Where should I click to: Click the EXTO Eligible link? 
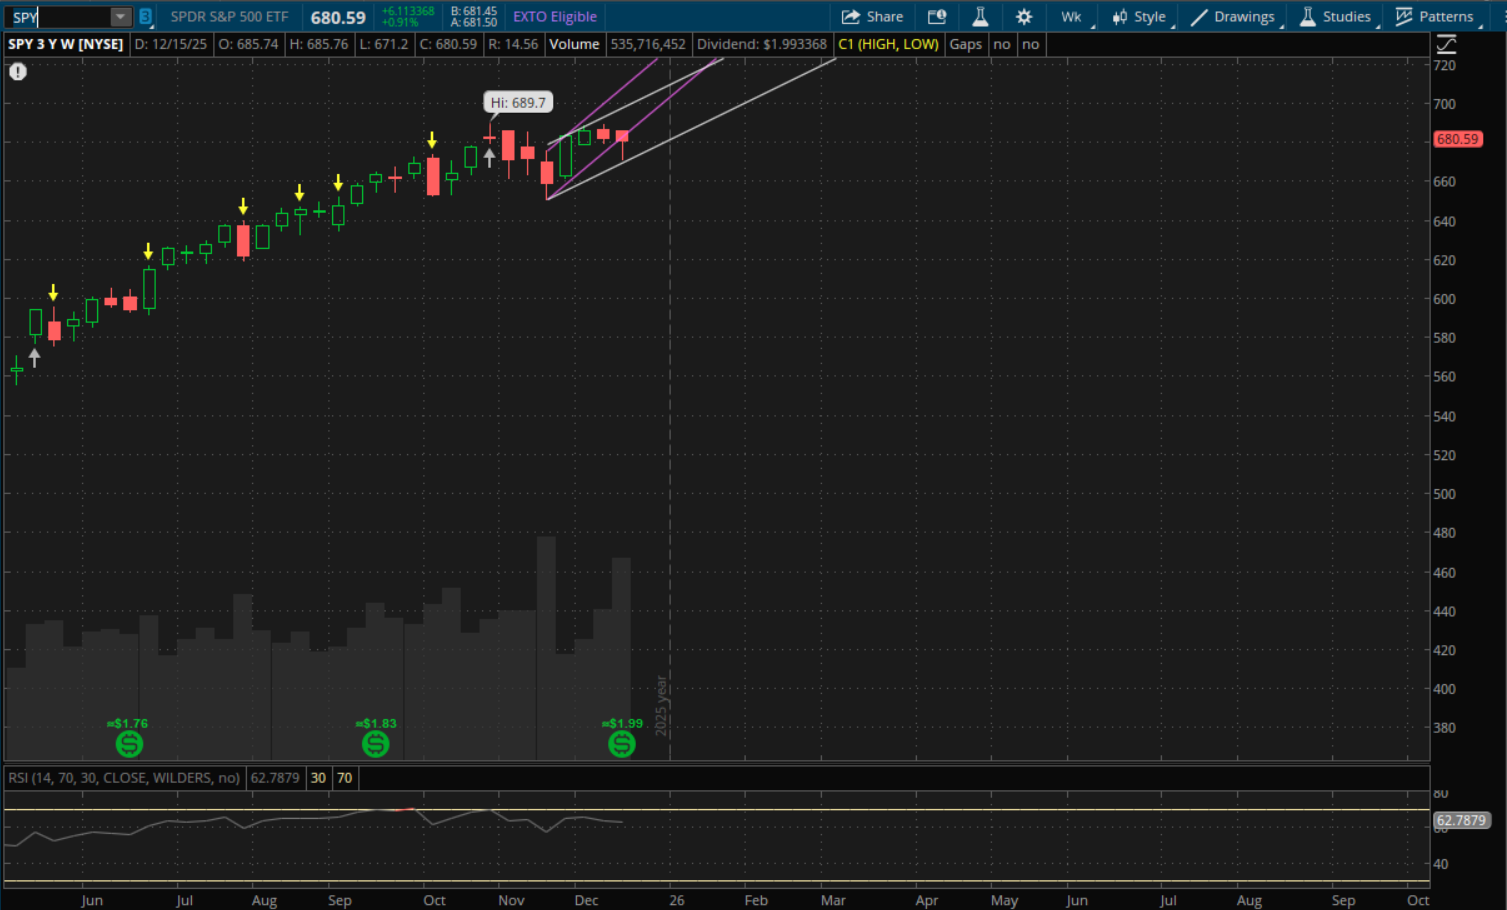555,17
